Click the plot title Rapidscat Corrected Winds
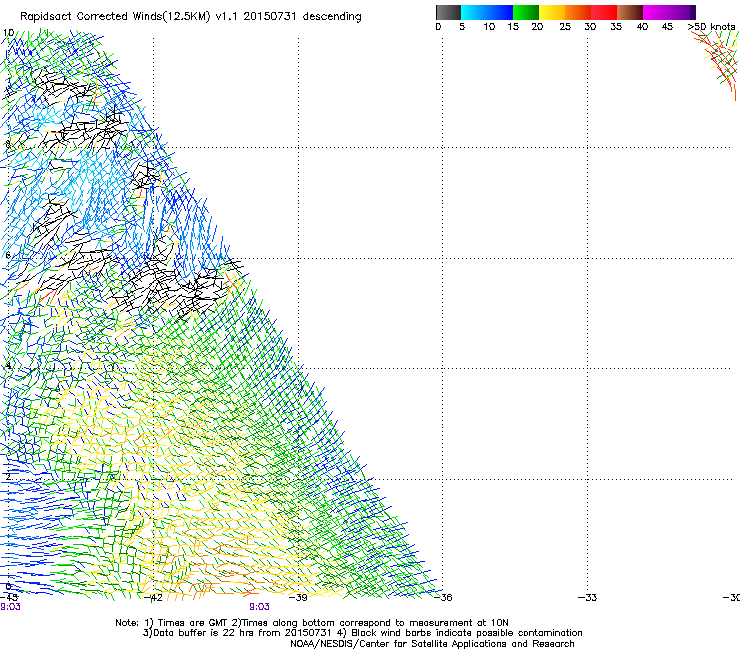This screenshot has width=740, height=650. (191, 17)
